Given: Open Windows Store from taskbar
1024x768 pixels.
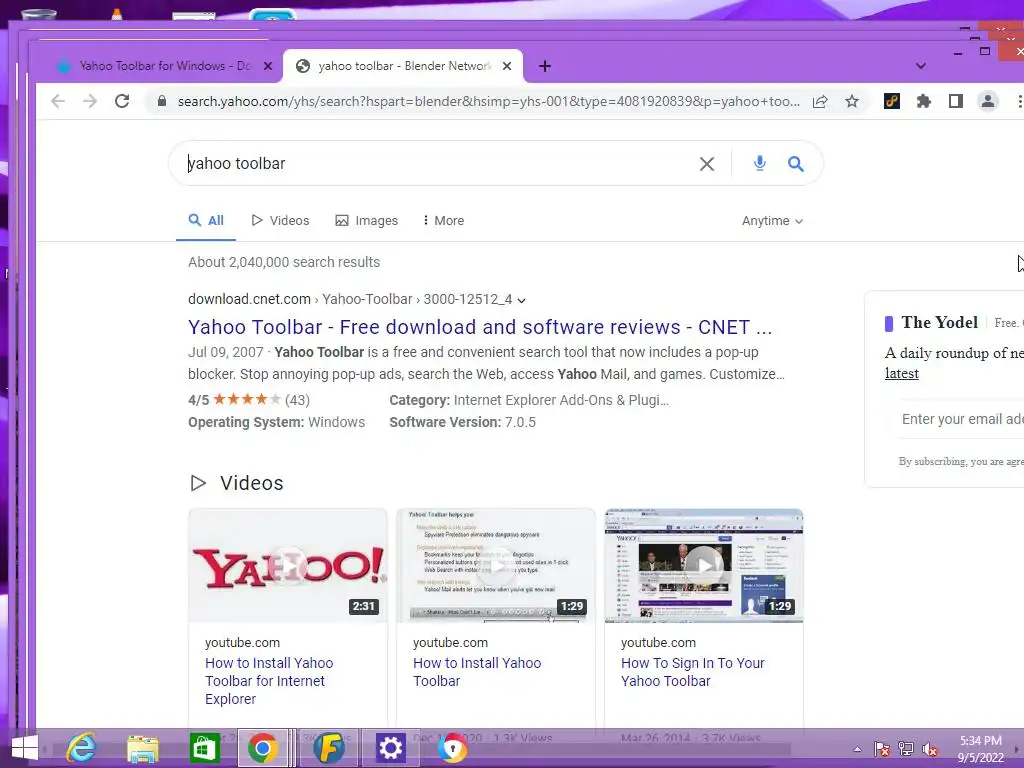Looking at the screenshot, I should point(204,748).
